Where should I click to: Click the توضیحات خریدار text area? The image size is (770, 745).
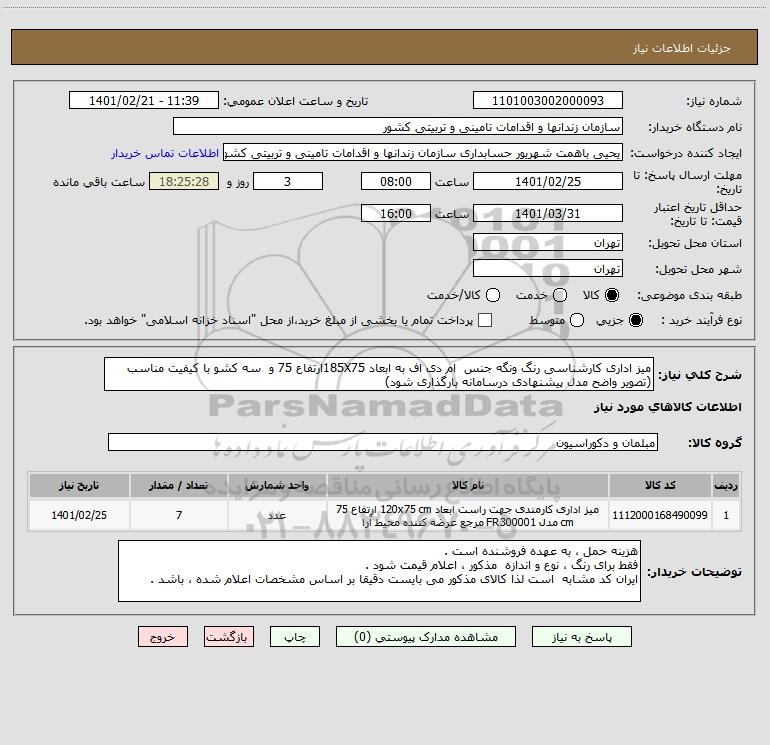point(379,571)
